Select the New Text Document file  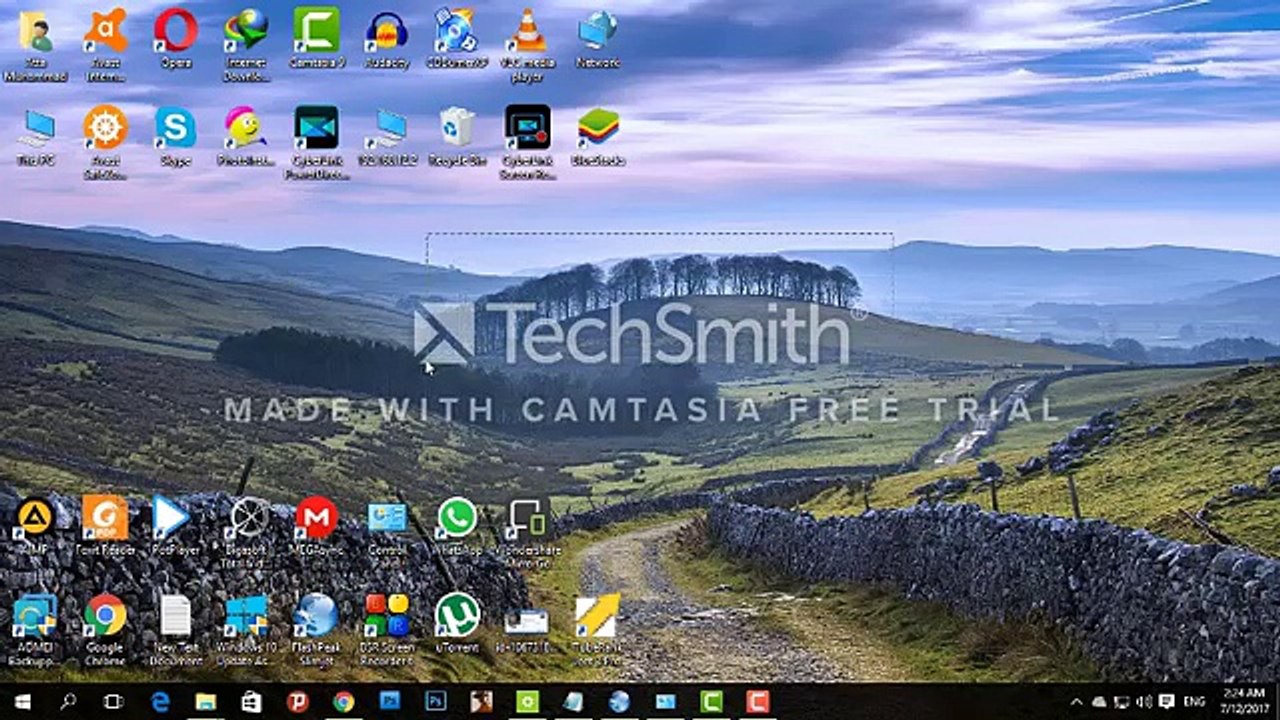coord(175,629)
